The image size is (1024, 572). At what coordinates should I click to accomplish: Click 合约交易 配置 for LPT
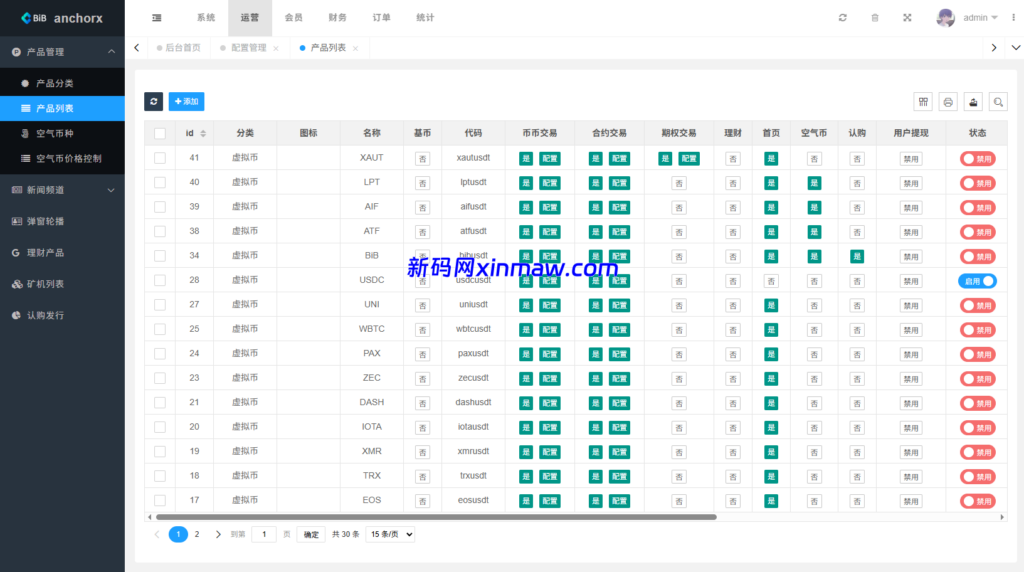(x=620, y=183)
